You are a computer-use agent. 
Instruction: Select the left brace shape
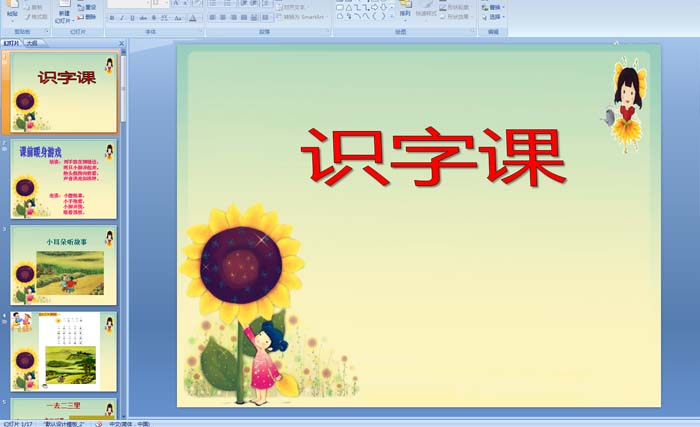(x=375, y=16)
